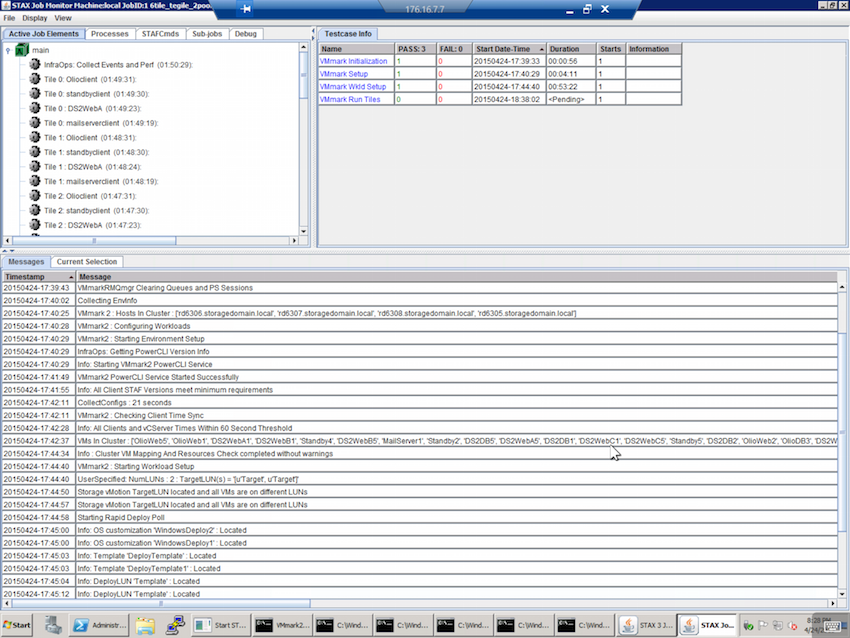This screenshot has width=850, height=638.
Task: Open the VMmark Initialization testcase link
Action: (x=353, y=61)
